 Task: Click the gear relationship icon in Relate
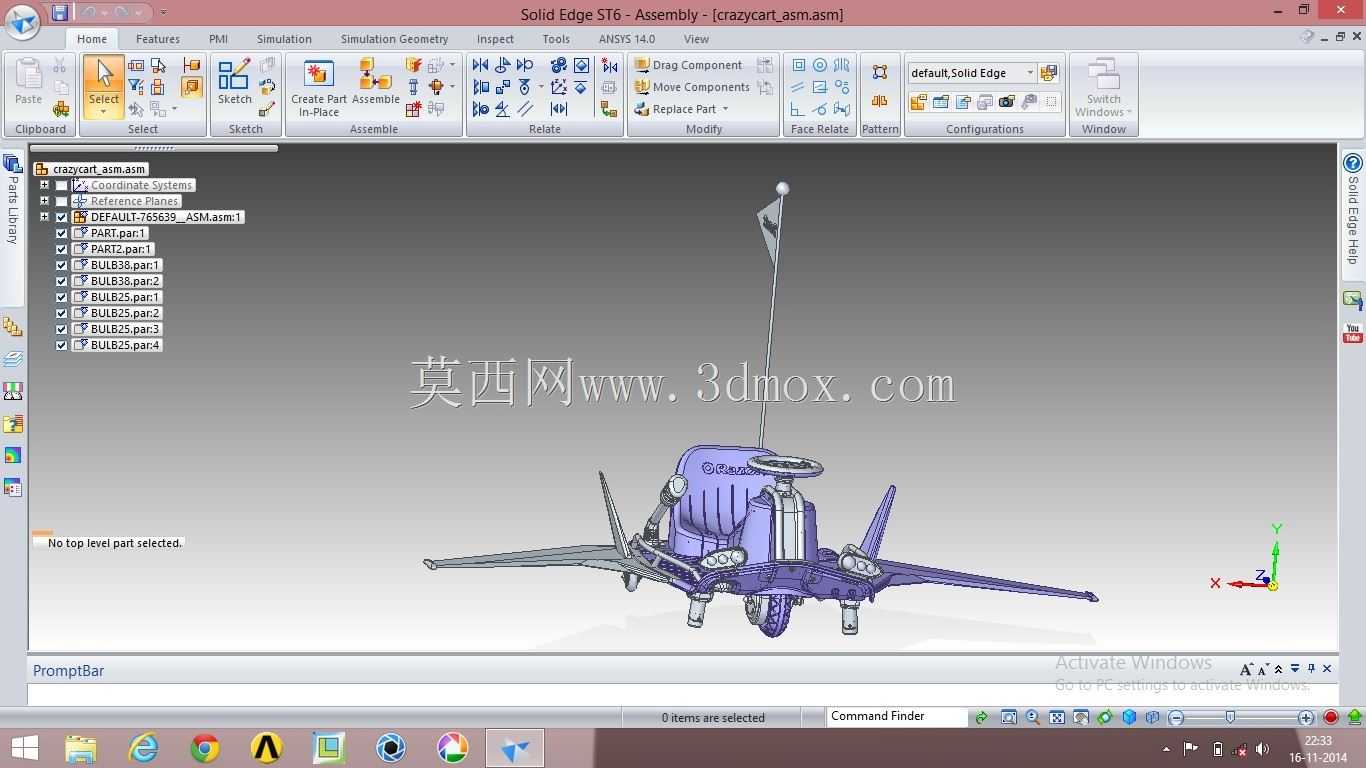[559, 65]
